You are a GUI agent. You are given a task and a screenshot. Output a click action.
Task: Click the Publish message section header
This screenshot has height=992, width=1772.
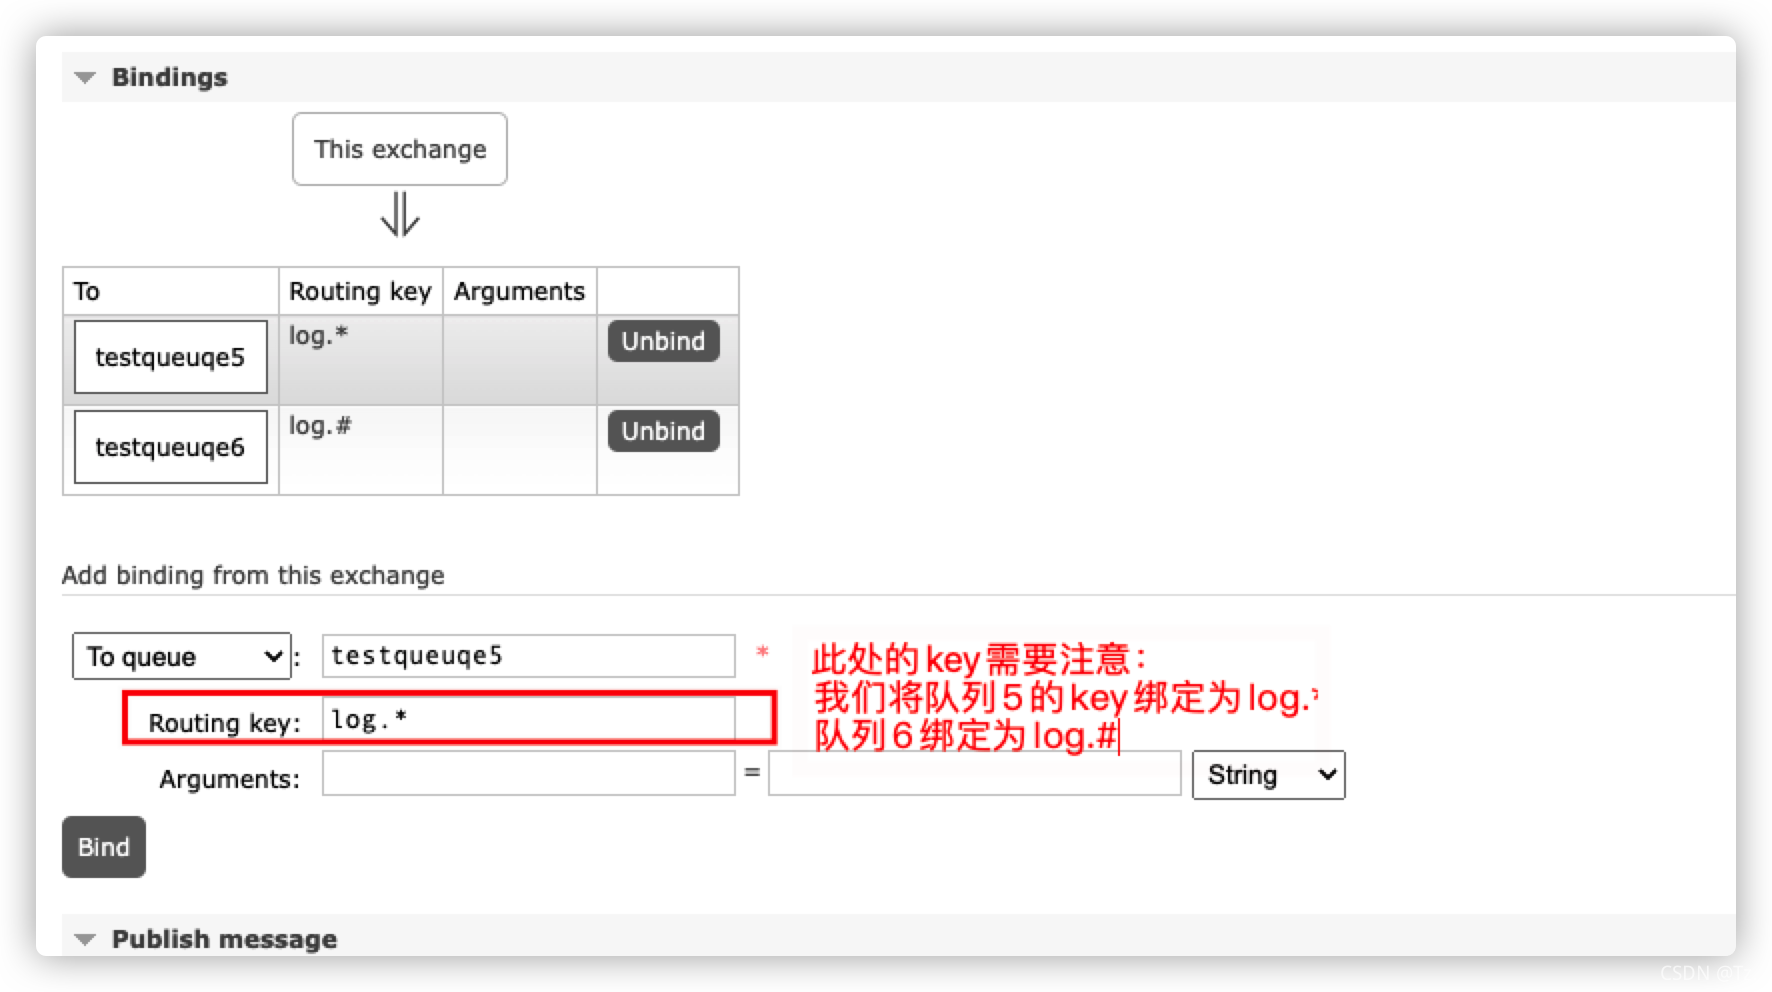pyautogui.click(x=224, y=939)
